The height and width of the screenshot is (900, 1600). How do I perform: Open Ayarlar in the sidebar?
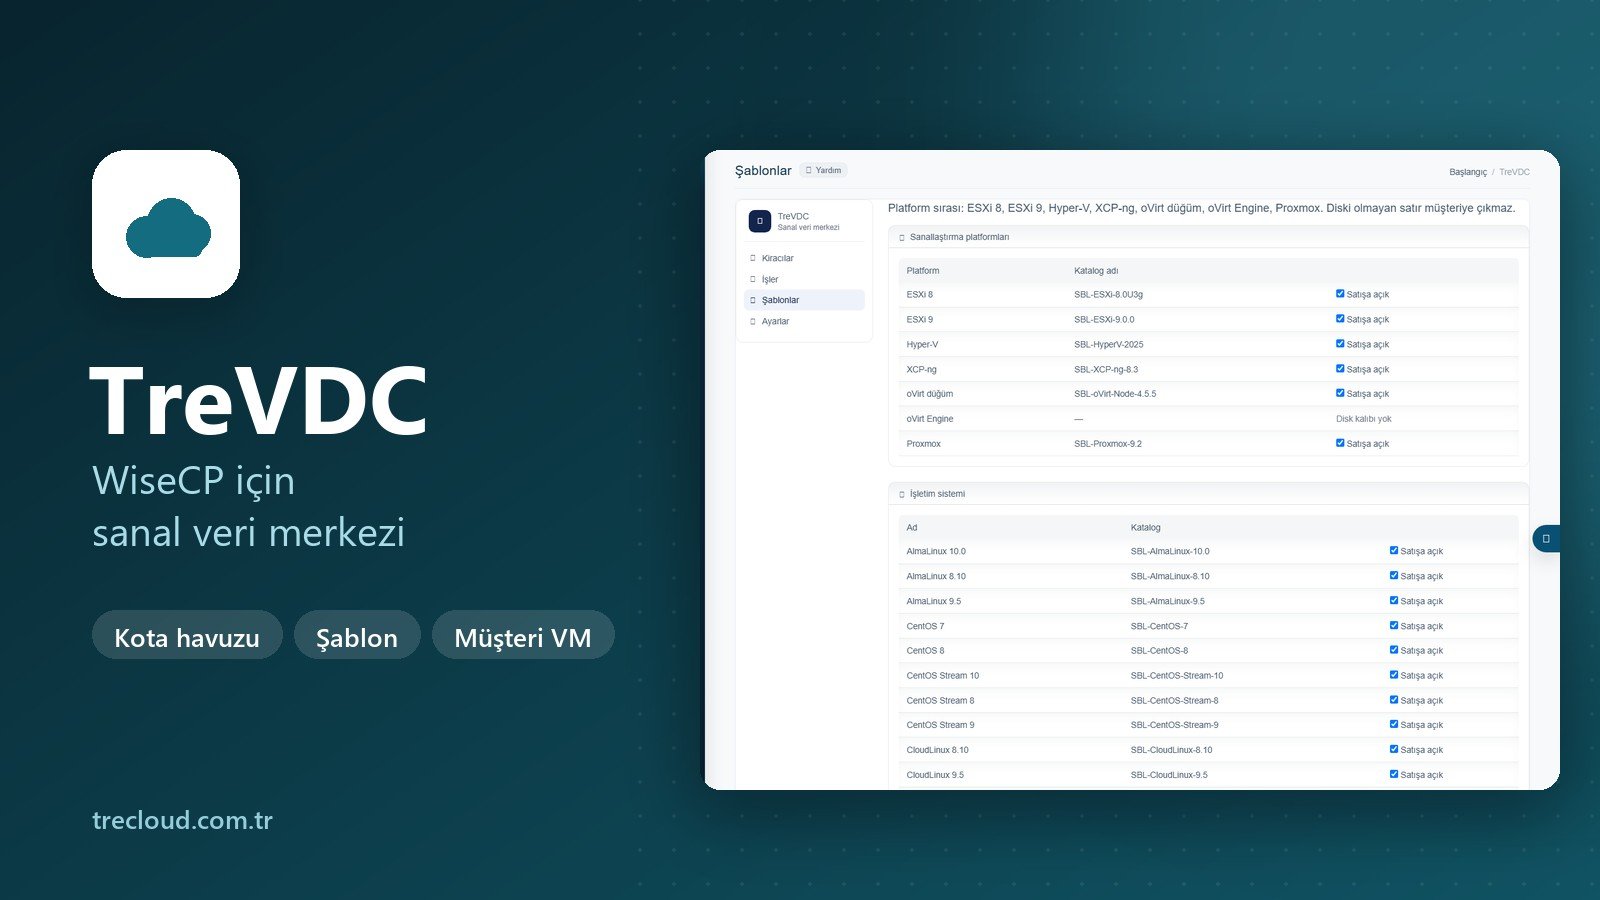tap(805, 321)
